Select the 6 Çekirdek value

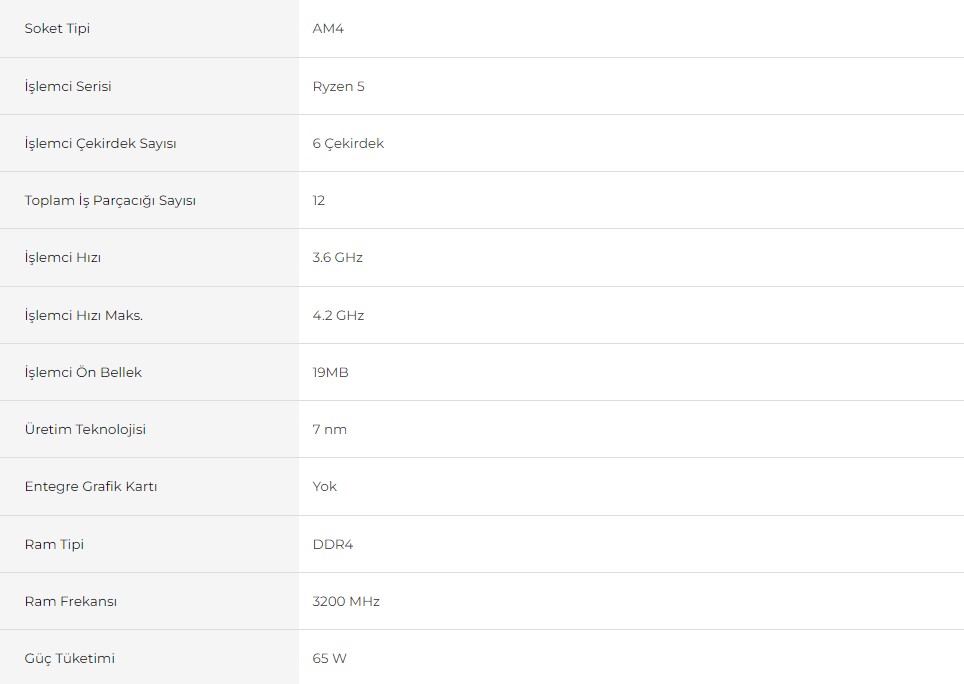click(x=348, y=143)
